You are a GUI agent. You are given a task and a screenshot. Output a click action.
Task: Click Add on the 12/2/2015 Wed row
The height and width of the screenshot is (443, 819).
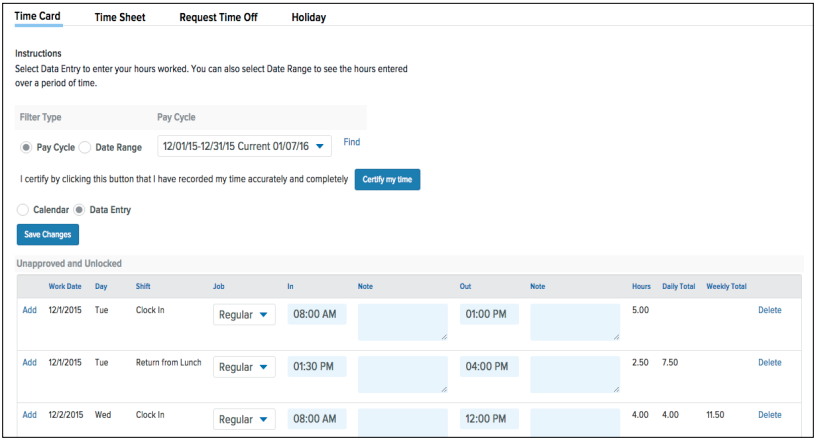(x=29, y=415)
